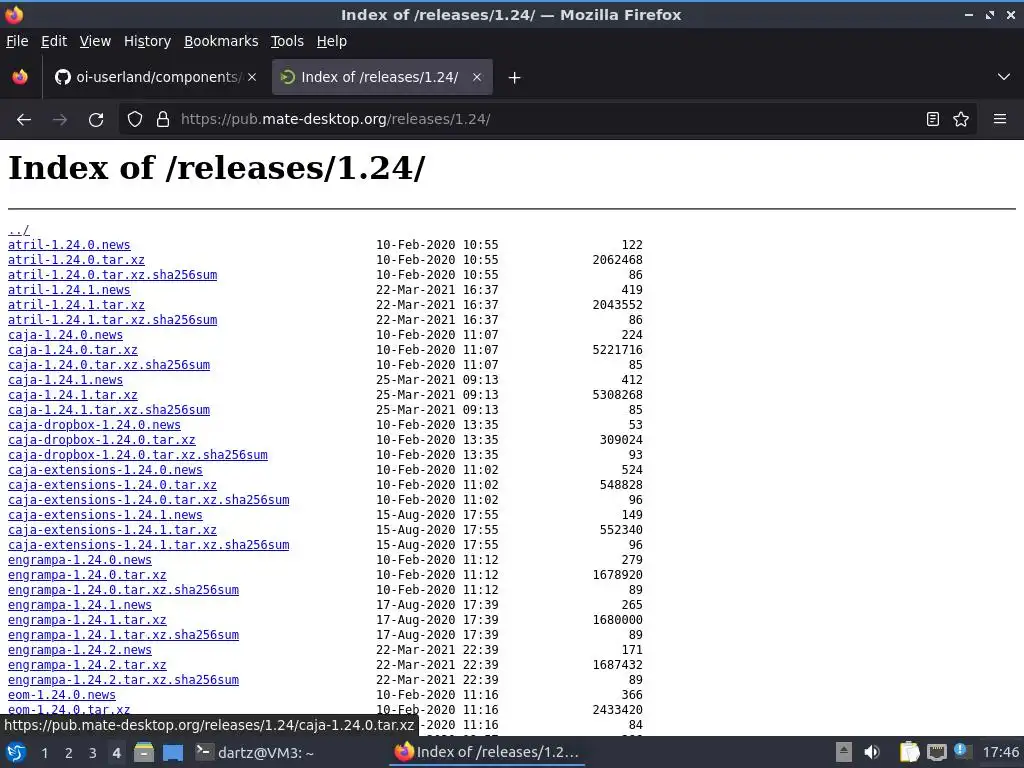Open atril-1.24.1.tar.xz.sha256sum link
This screenshot has width=1024, height=768.
pos(112,320)
